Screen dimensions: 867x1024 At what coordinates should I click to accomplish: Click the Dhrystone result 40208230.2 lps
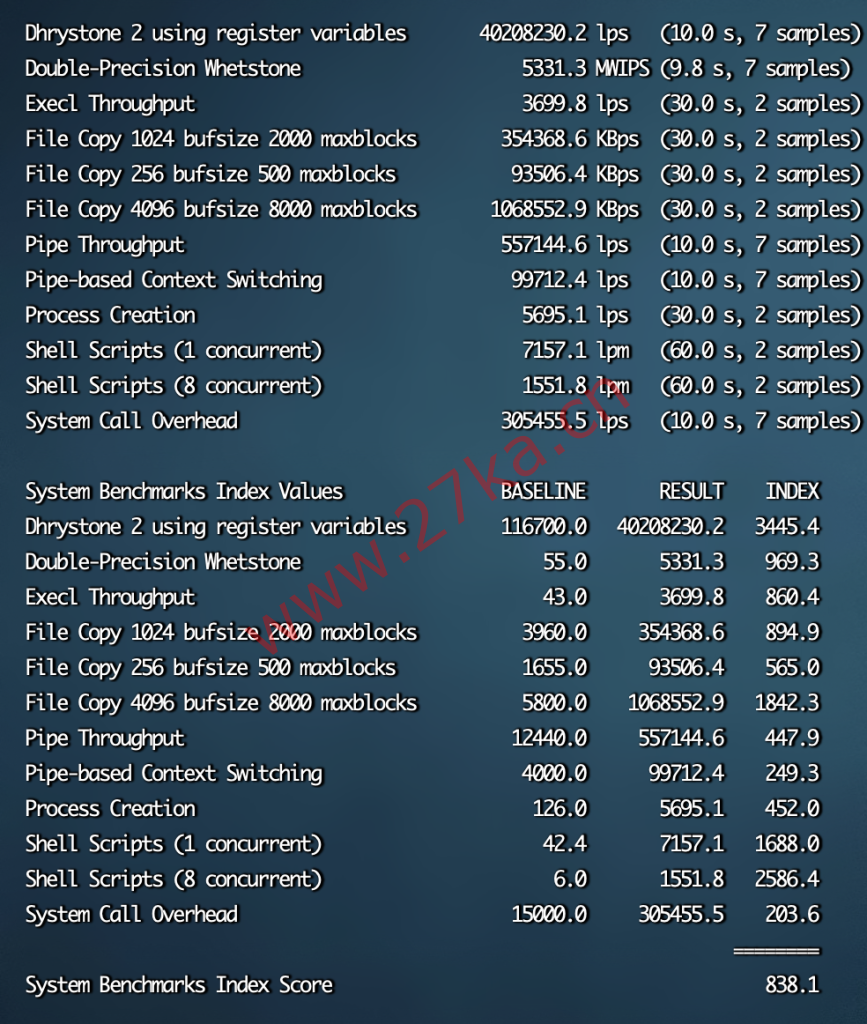coord(554,33)
